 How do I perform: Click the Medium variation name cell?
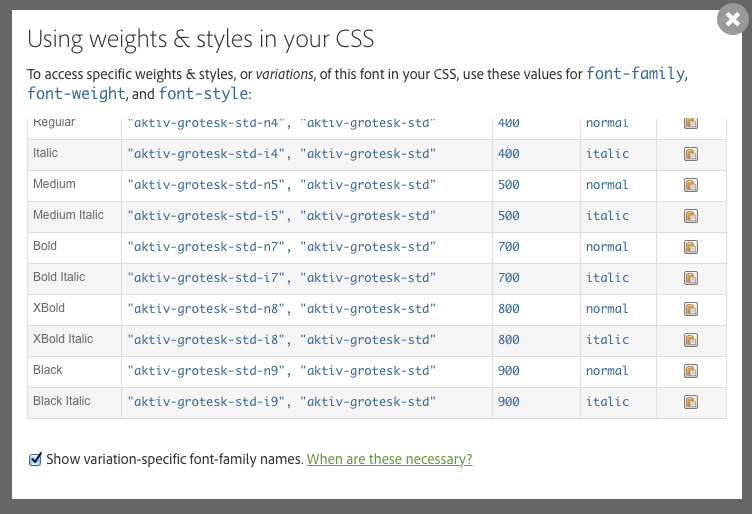pyautogui.click(x=74, y=186)
